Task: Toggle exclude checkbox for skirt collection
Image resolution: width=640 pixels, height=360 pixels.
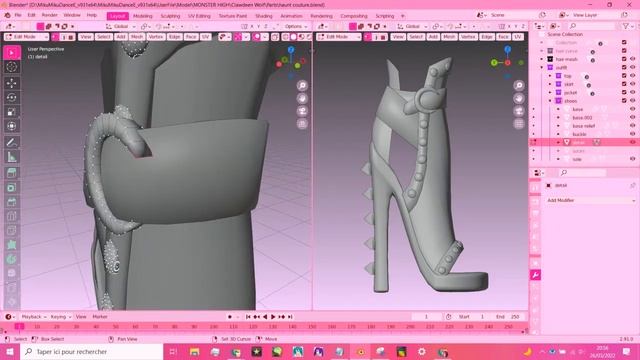Action: click(624, 84)
